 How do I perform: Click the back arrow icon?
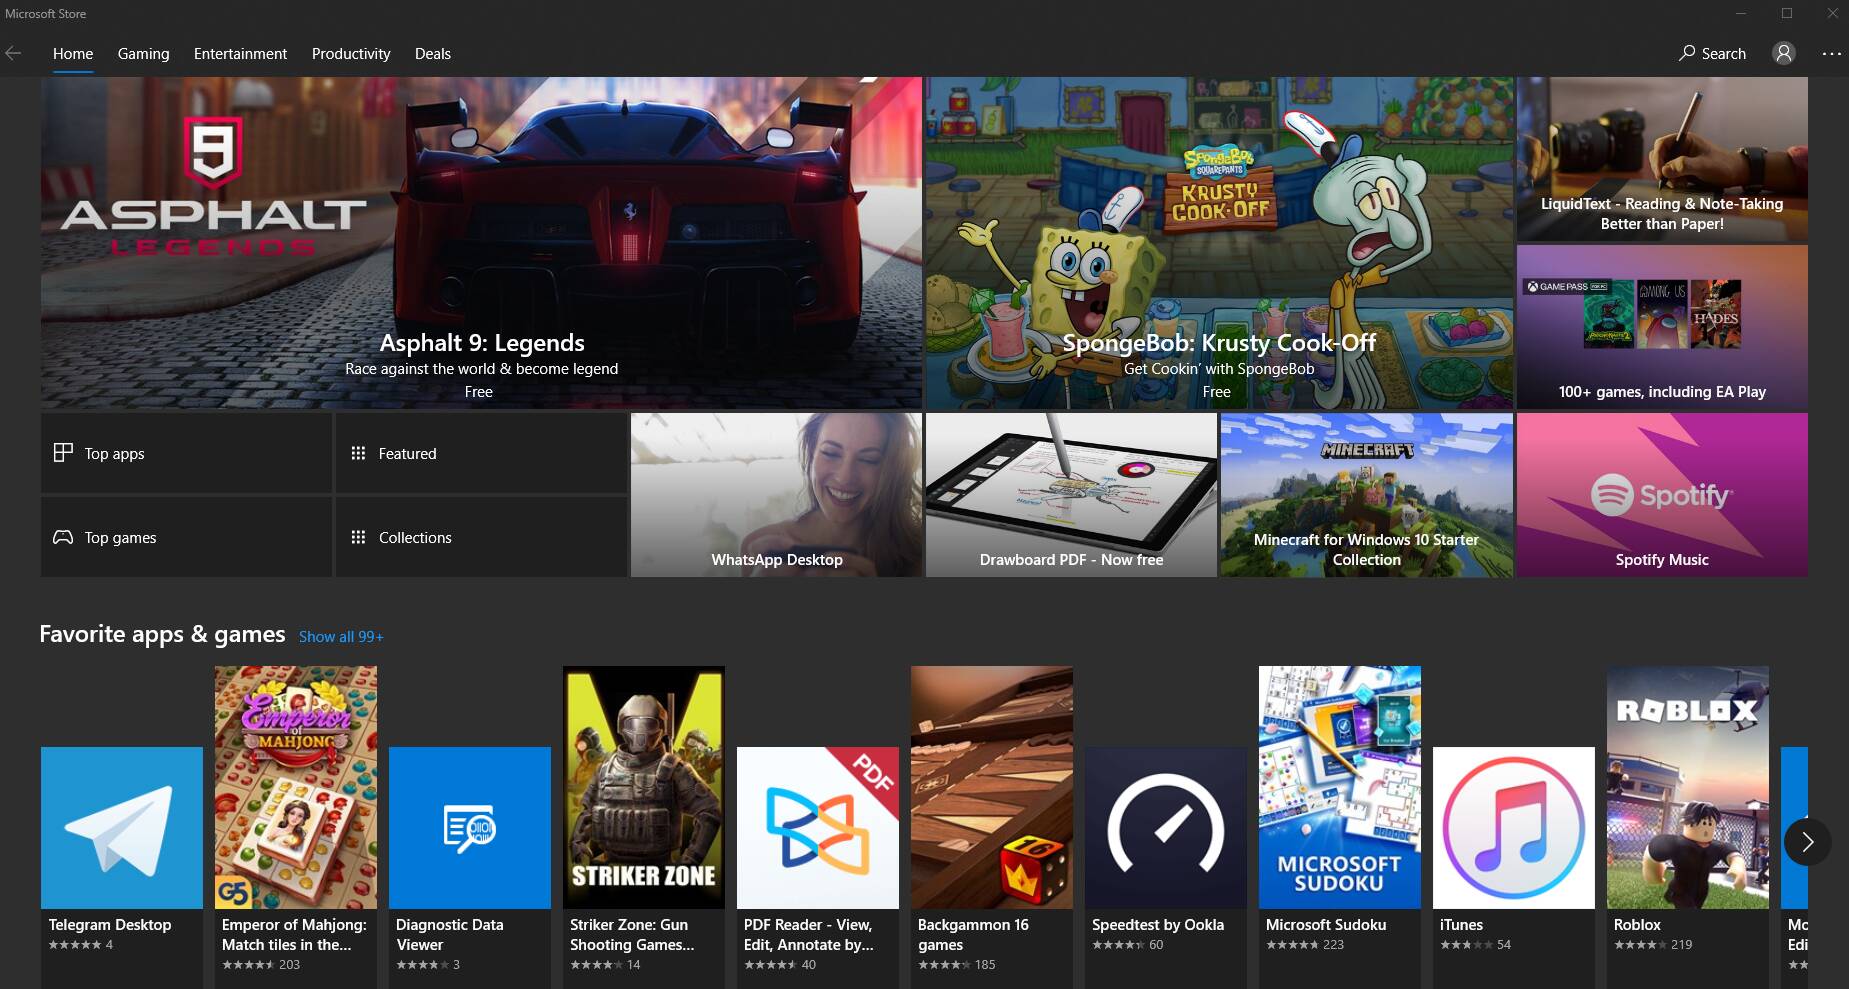coord(14,54)
